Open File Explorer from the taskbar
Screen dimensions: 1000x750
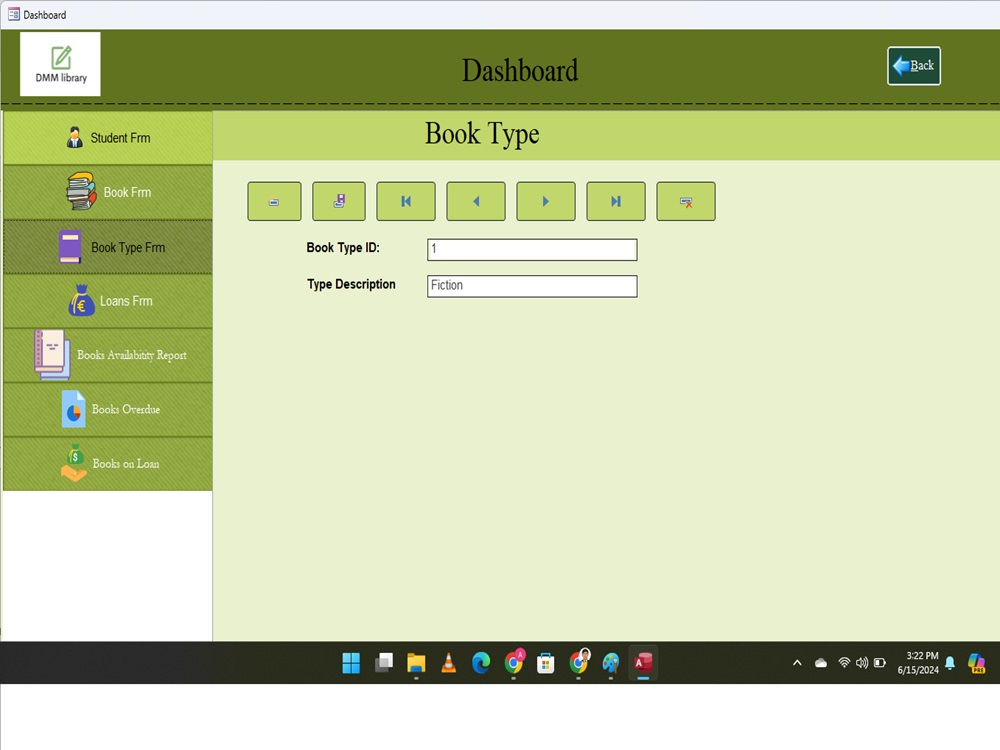pos(416,663)
